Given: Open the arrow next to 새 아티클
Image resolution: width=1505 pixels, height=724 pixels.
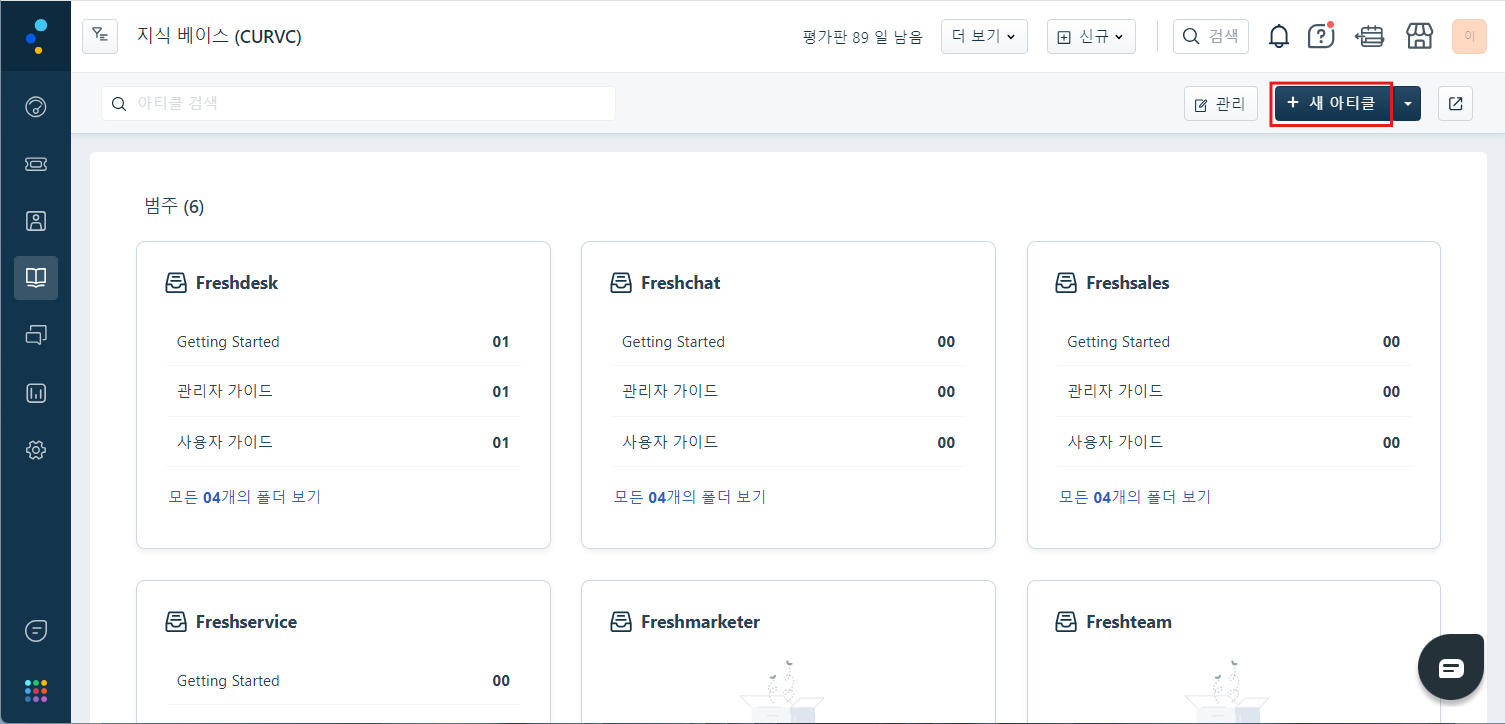Looking at the screenshot, I should 1408,103.
